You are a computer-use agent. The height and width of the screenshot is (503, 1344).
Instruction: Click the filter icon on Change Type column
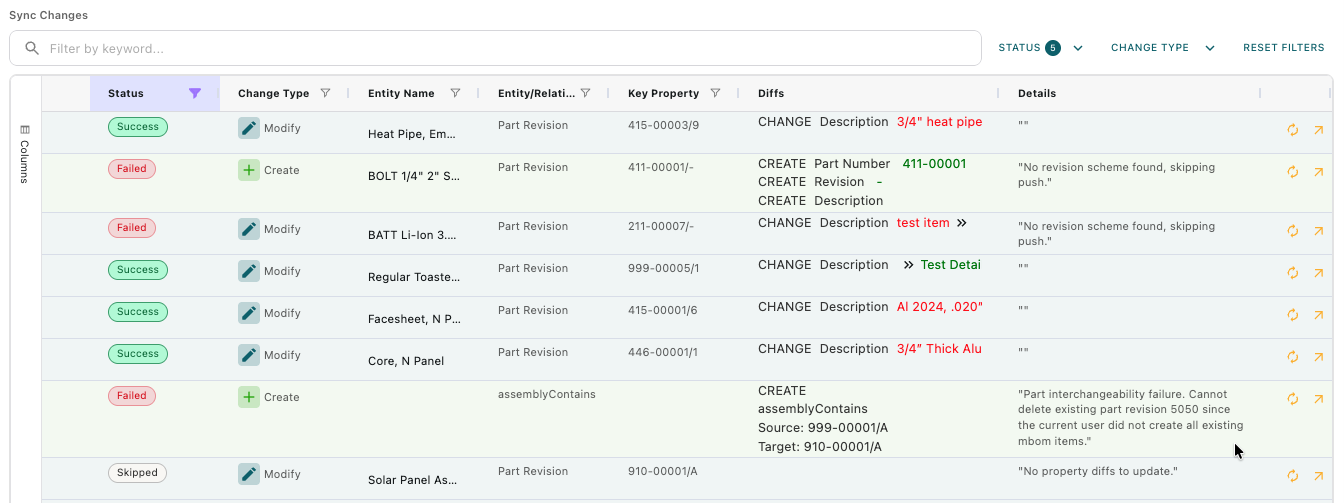pos(325,93)
